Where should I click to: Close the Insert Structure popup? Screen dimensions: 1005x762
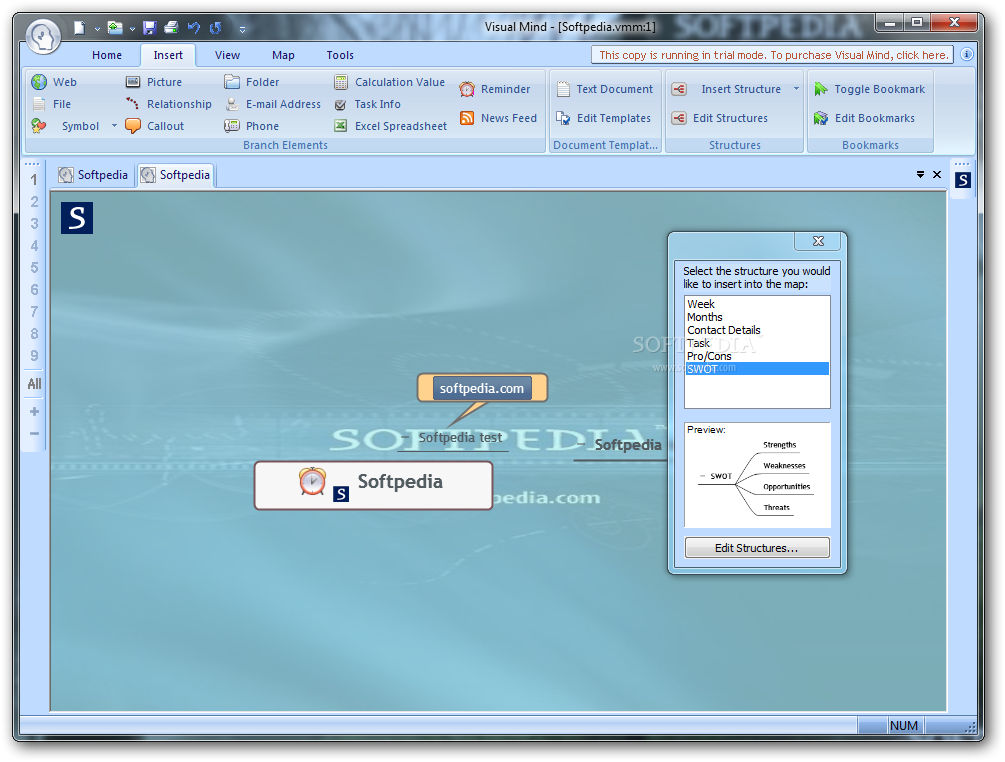(x=818, y=241)
